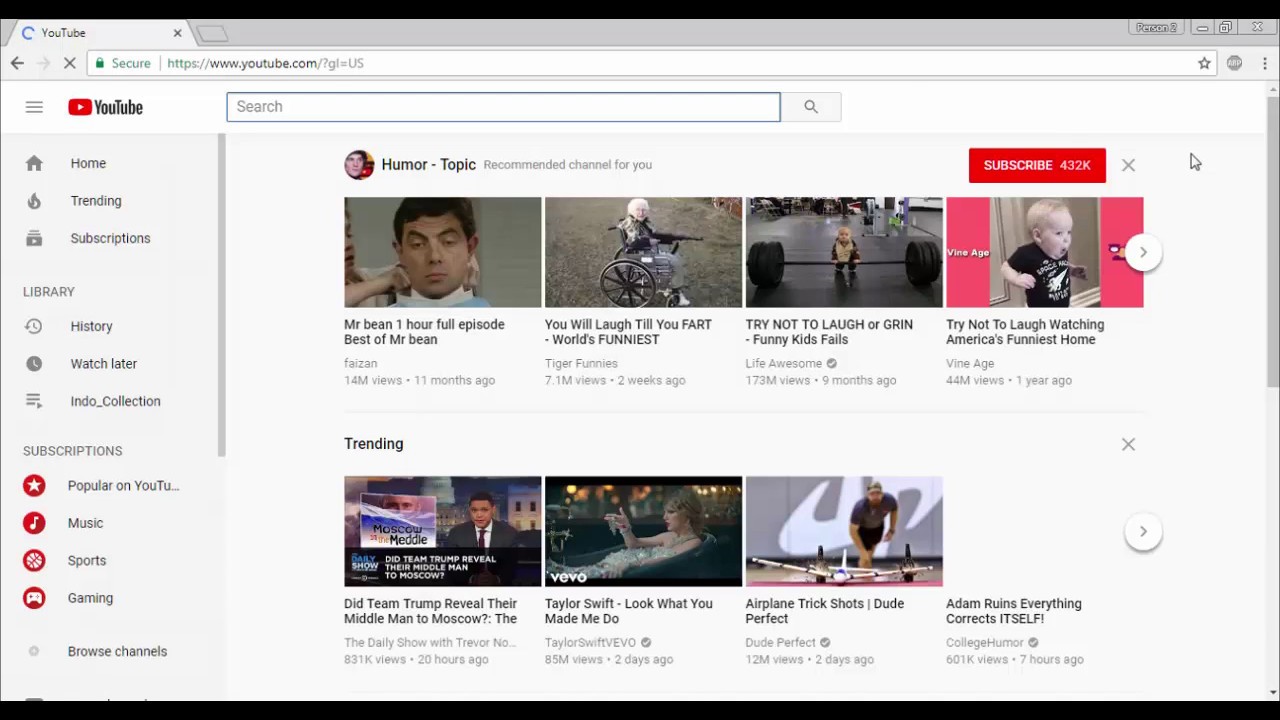Open CollegeHumor channel link
The width and height of the screenshot is (1280, 720).
[985, 642]
